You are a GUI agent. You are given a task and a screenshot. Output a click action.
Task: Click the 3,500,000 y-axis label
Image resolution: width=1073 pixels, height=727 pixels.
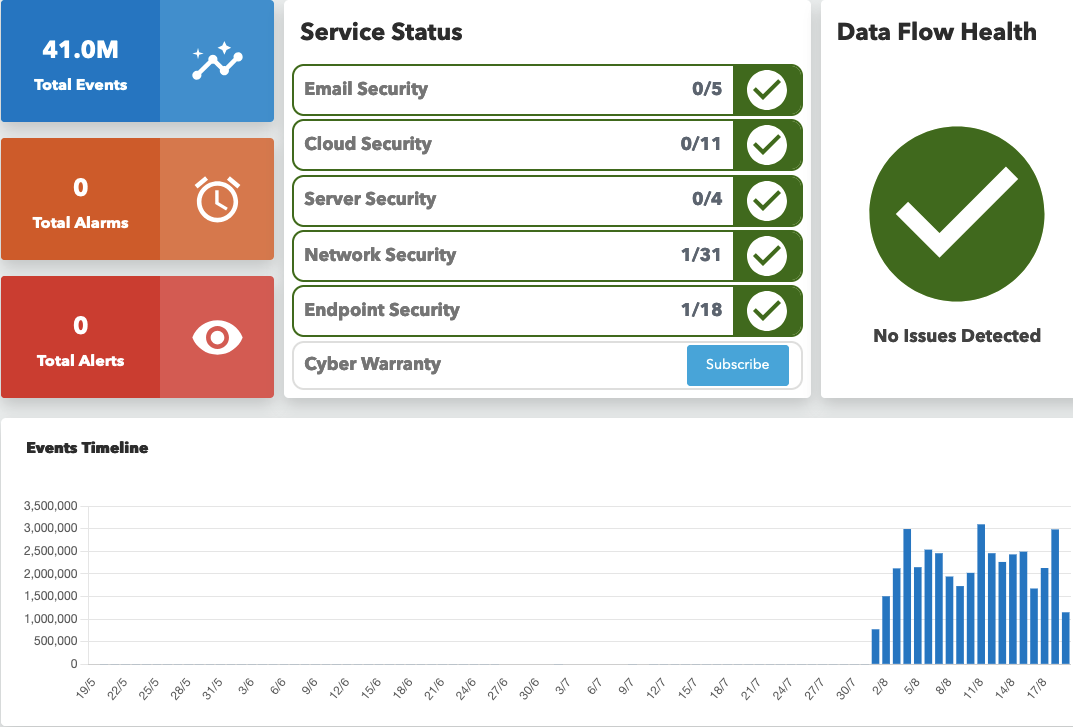(x=51, y=506)
